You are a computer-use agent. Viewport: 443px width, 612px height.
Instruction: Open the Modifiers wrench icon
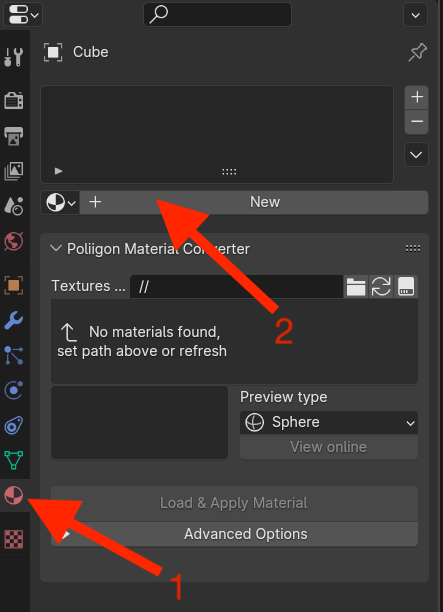click(x=14, y=320)
